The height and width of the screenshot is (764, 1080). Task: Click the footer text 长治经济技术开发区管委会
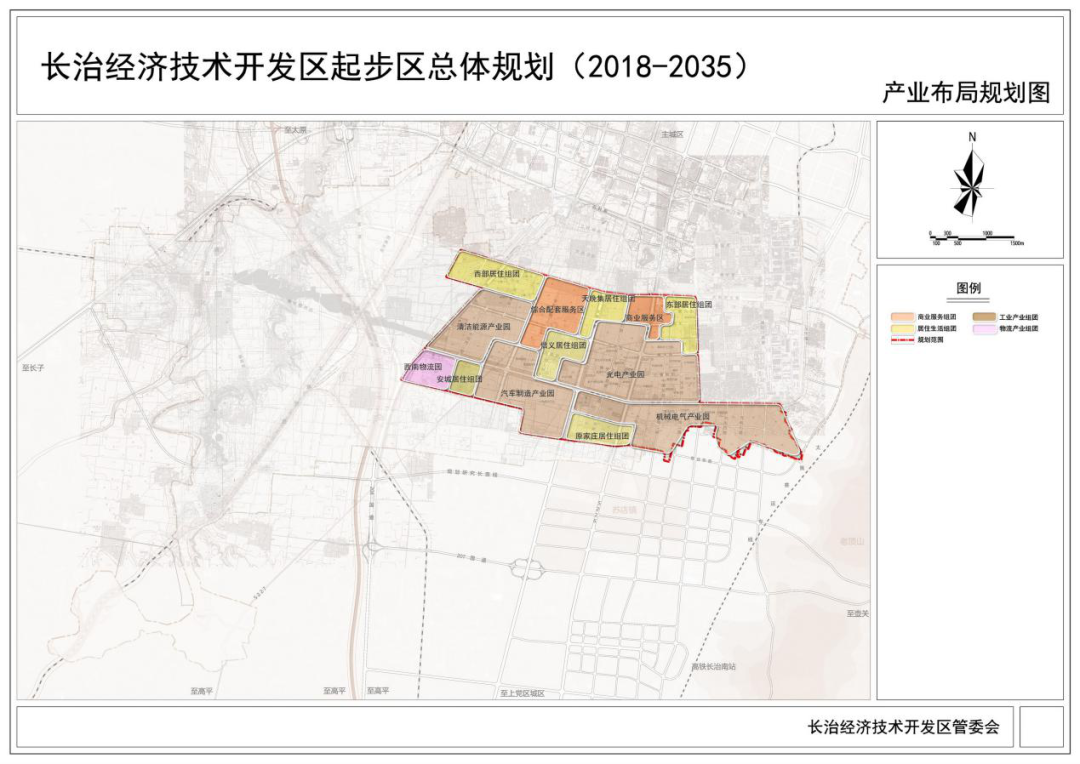click(x=903, y=726)
